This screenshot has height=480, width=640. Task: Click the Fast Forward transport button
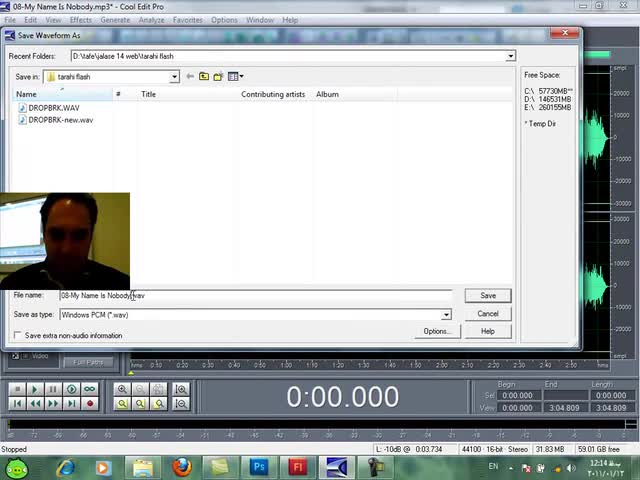[x=53, y=404]
